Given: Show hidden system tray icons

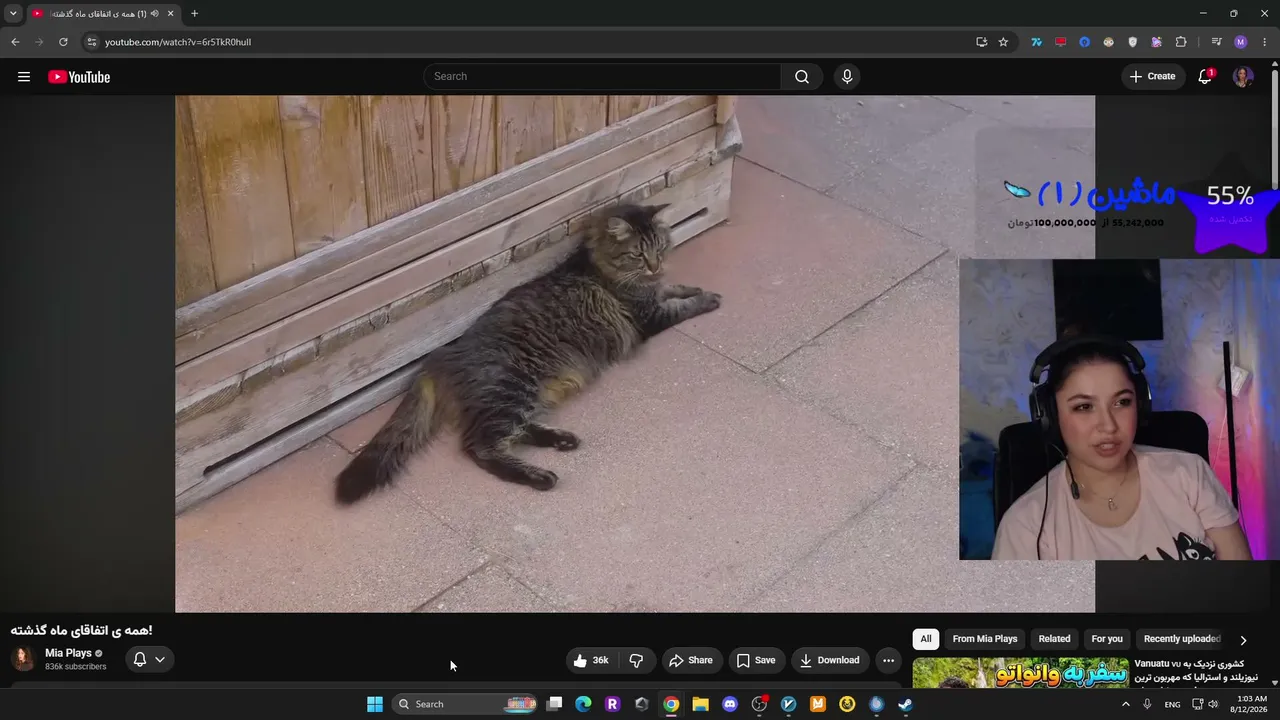Looking at the screenshot, I should click(1126, 704).
